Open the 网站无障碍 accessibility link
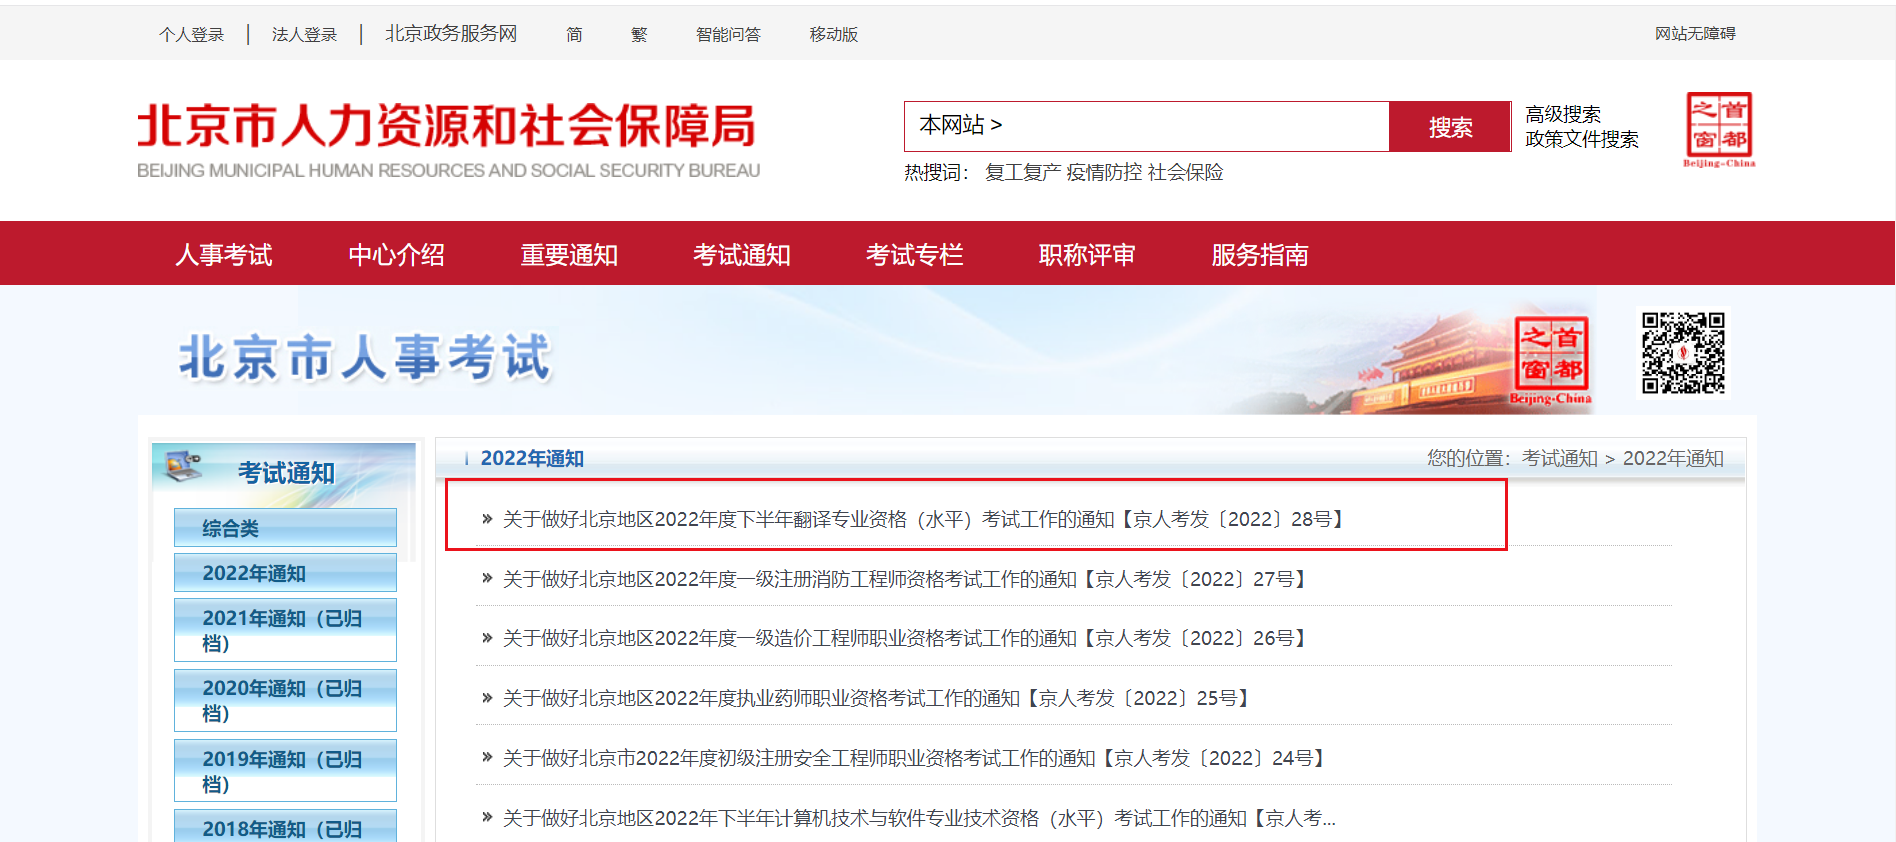 pyautogui.click(x=1694, y=34)
